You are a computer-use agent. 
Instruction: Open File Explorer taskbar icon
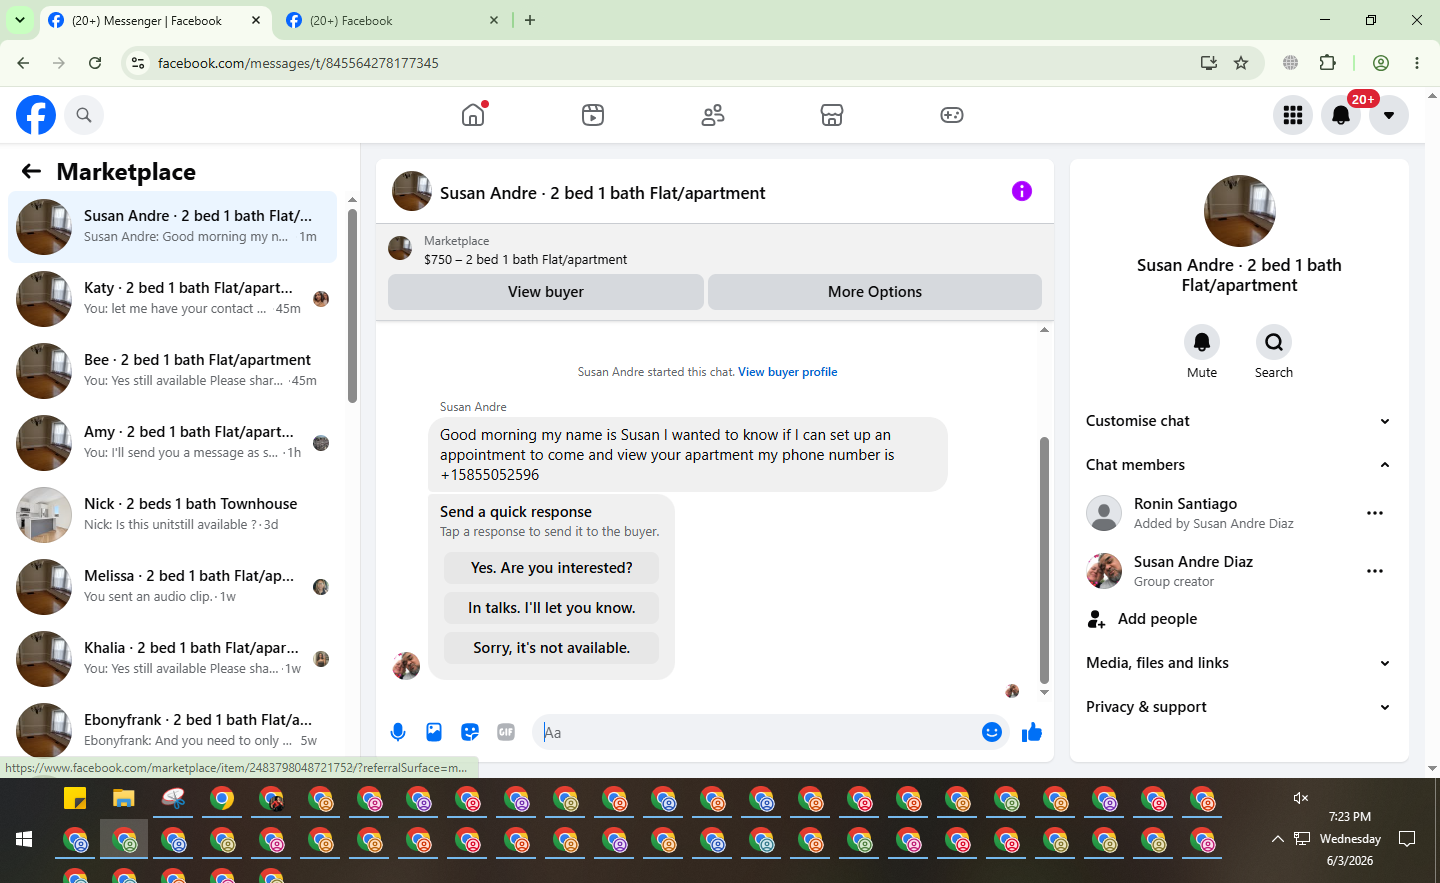coord(124,799)
